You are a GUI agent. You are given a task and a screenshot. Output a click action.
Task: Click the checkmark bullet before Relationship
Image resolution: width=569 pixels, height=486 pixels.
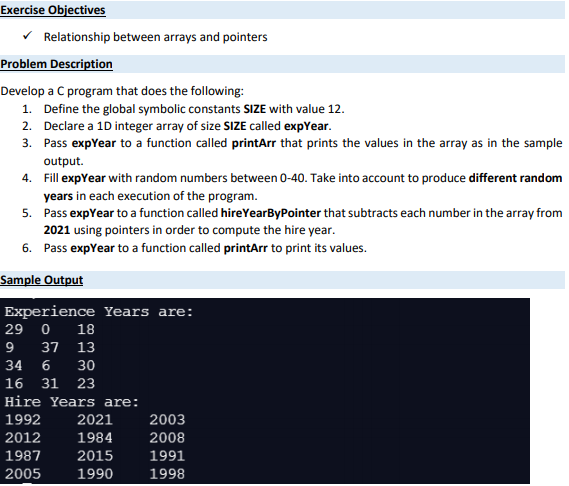coord(27,36)
